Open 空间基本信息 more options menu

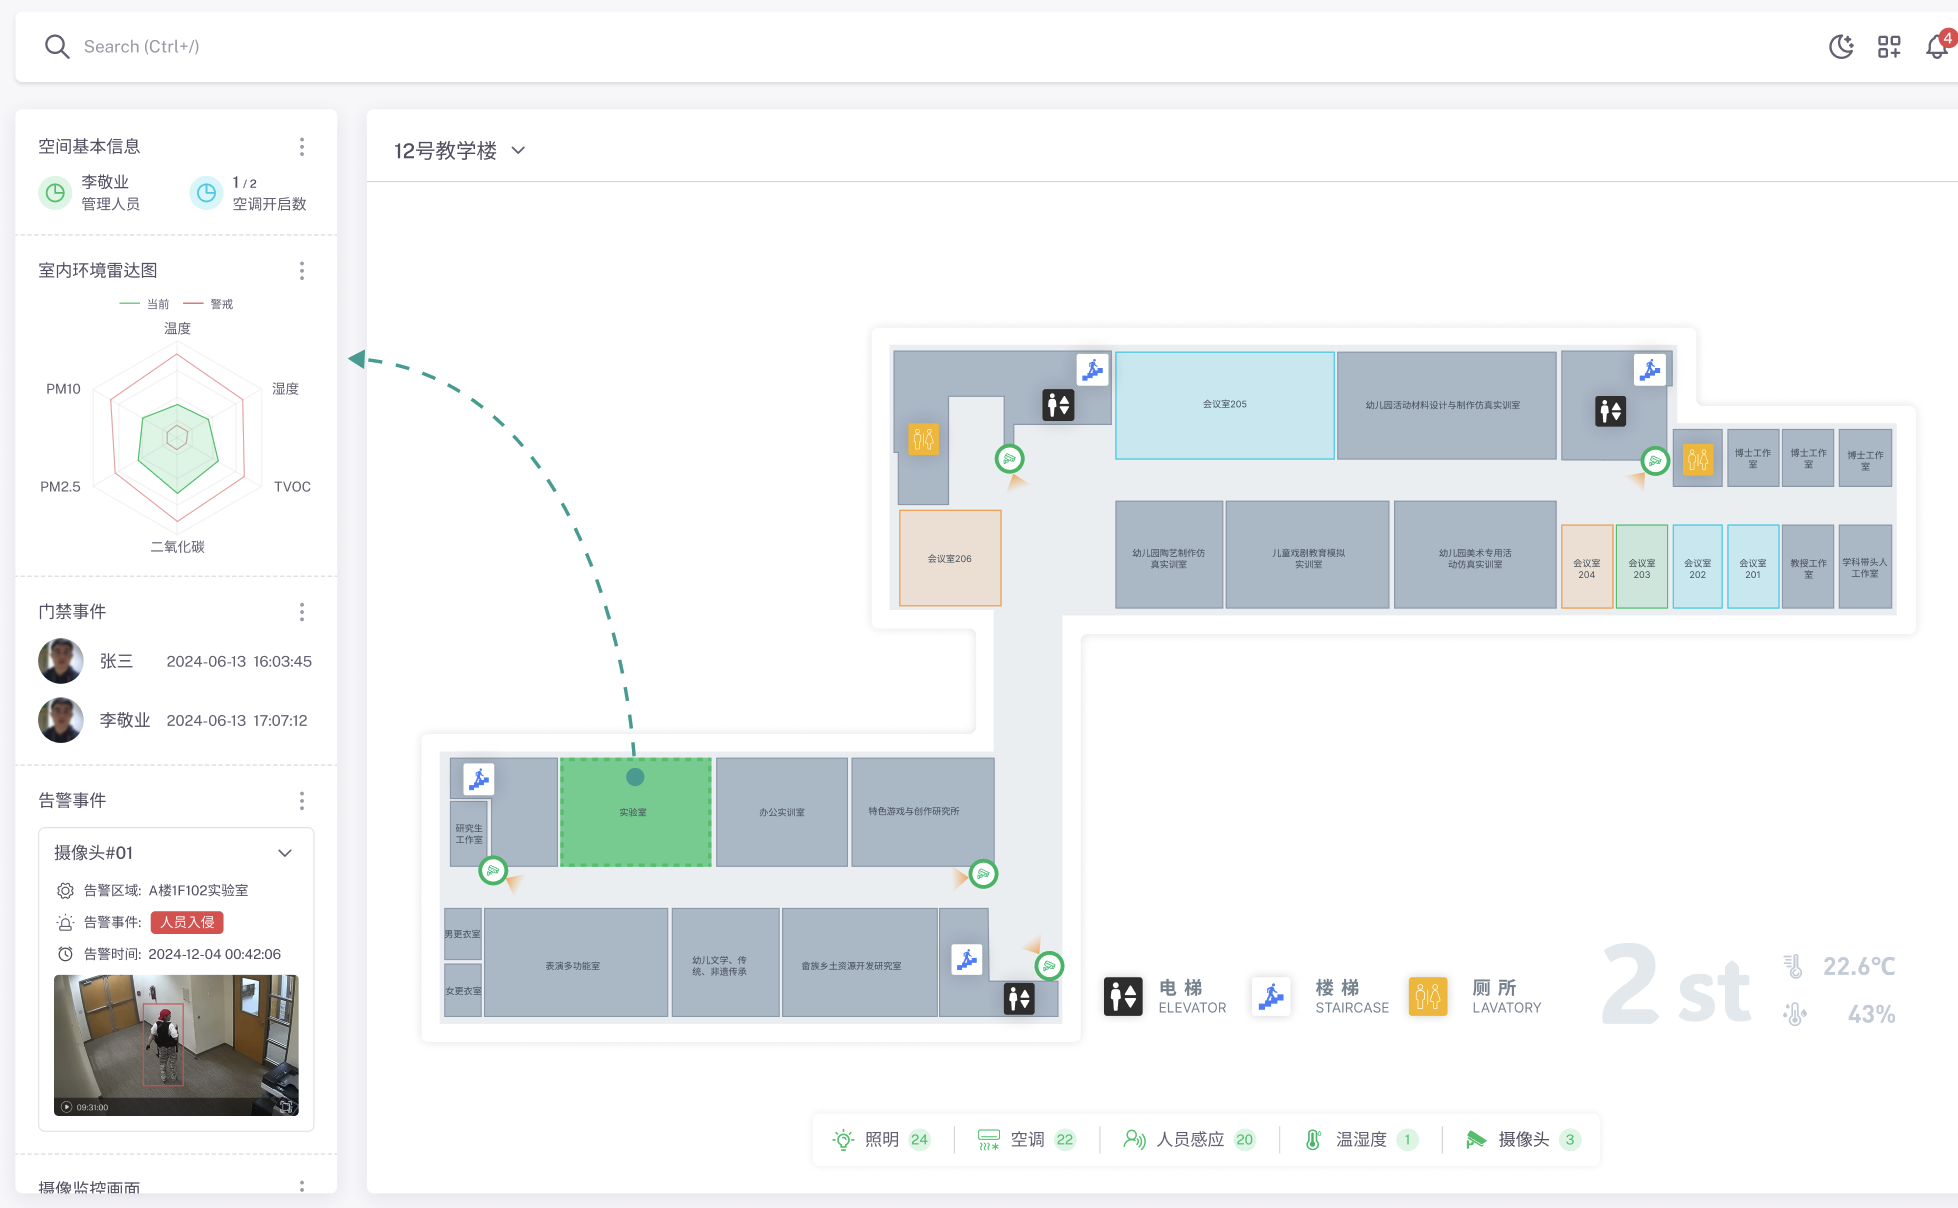[302, 147]
